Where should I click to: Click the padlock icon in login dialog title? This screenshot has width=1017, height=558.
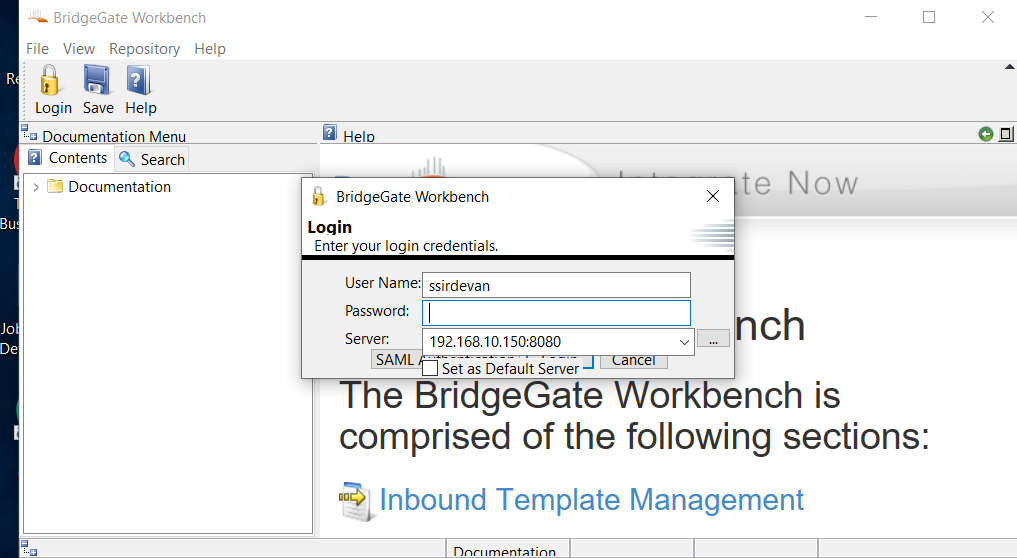[318, 196]
